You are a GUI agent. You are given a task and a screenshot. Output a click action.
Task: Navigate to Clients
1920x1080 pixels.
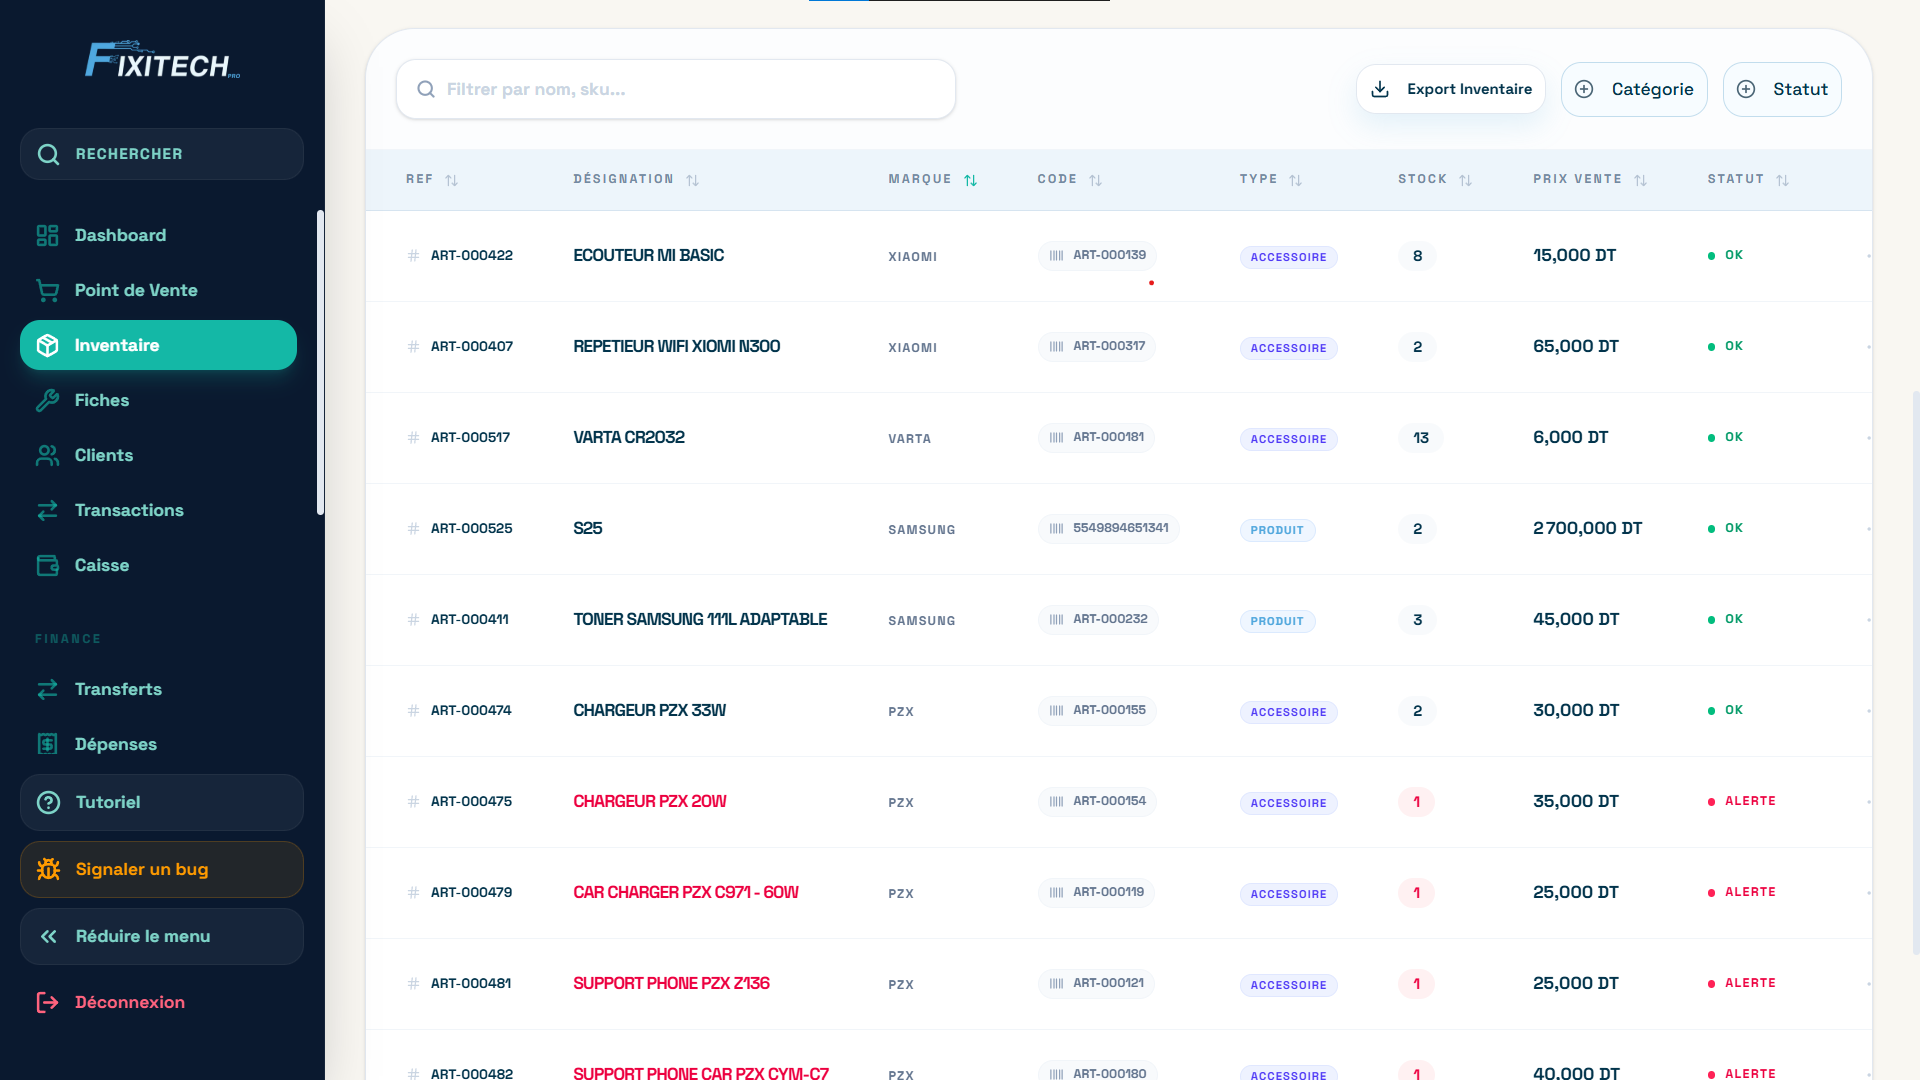coord(159,455)
